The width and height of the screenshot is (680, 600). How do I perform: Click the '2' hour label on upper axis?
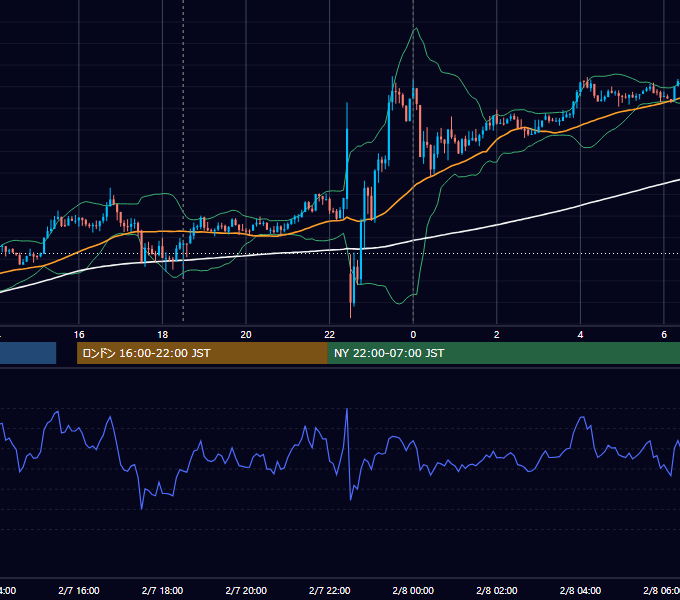[x=497, y=335]
